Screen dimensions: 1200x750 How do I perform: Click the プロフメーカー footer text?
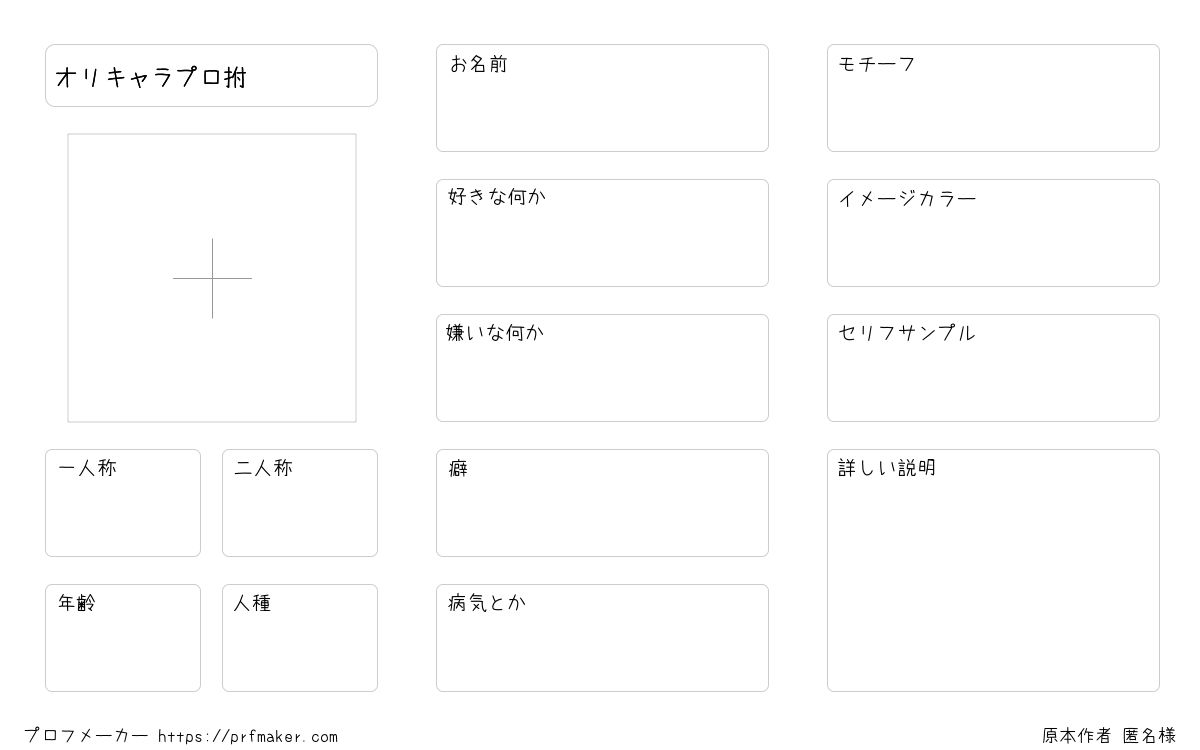click(x=86, y=736)
